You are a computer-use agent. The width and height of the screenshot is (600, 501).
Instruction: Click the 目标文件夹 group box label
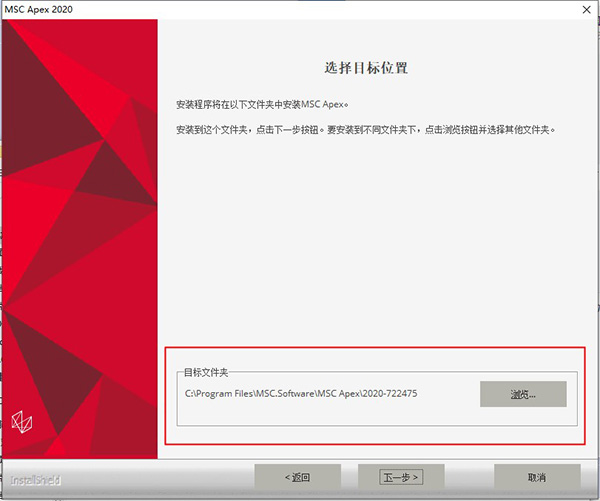206,372
